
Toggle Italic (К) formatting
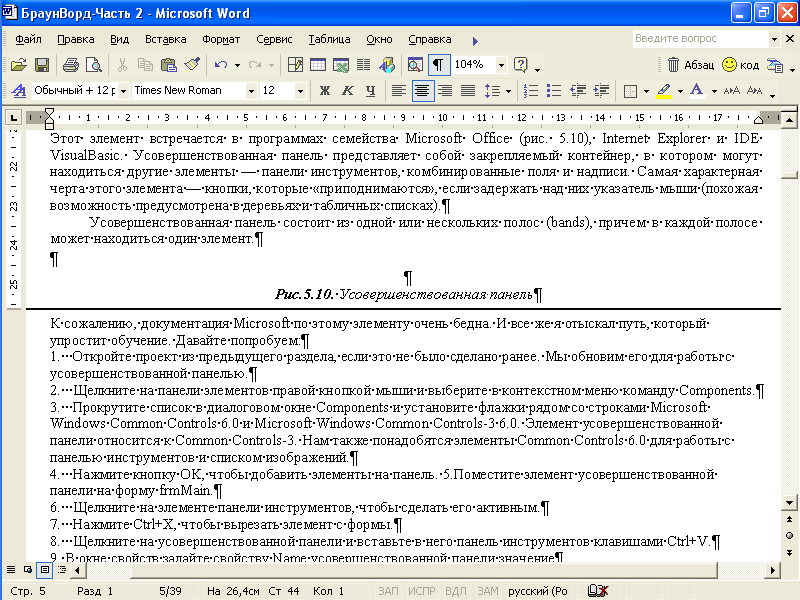[347, 91]
